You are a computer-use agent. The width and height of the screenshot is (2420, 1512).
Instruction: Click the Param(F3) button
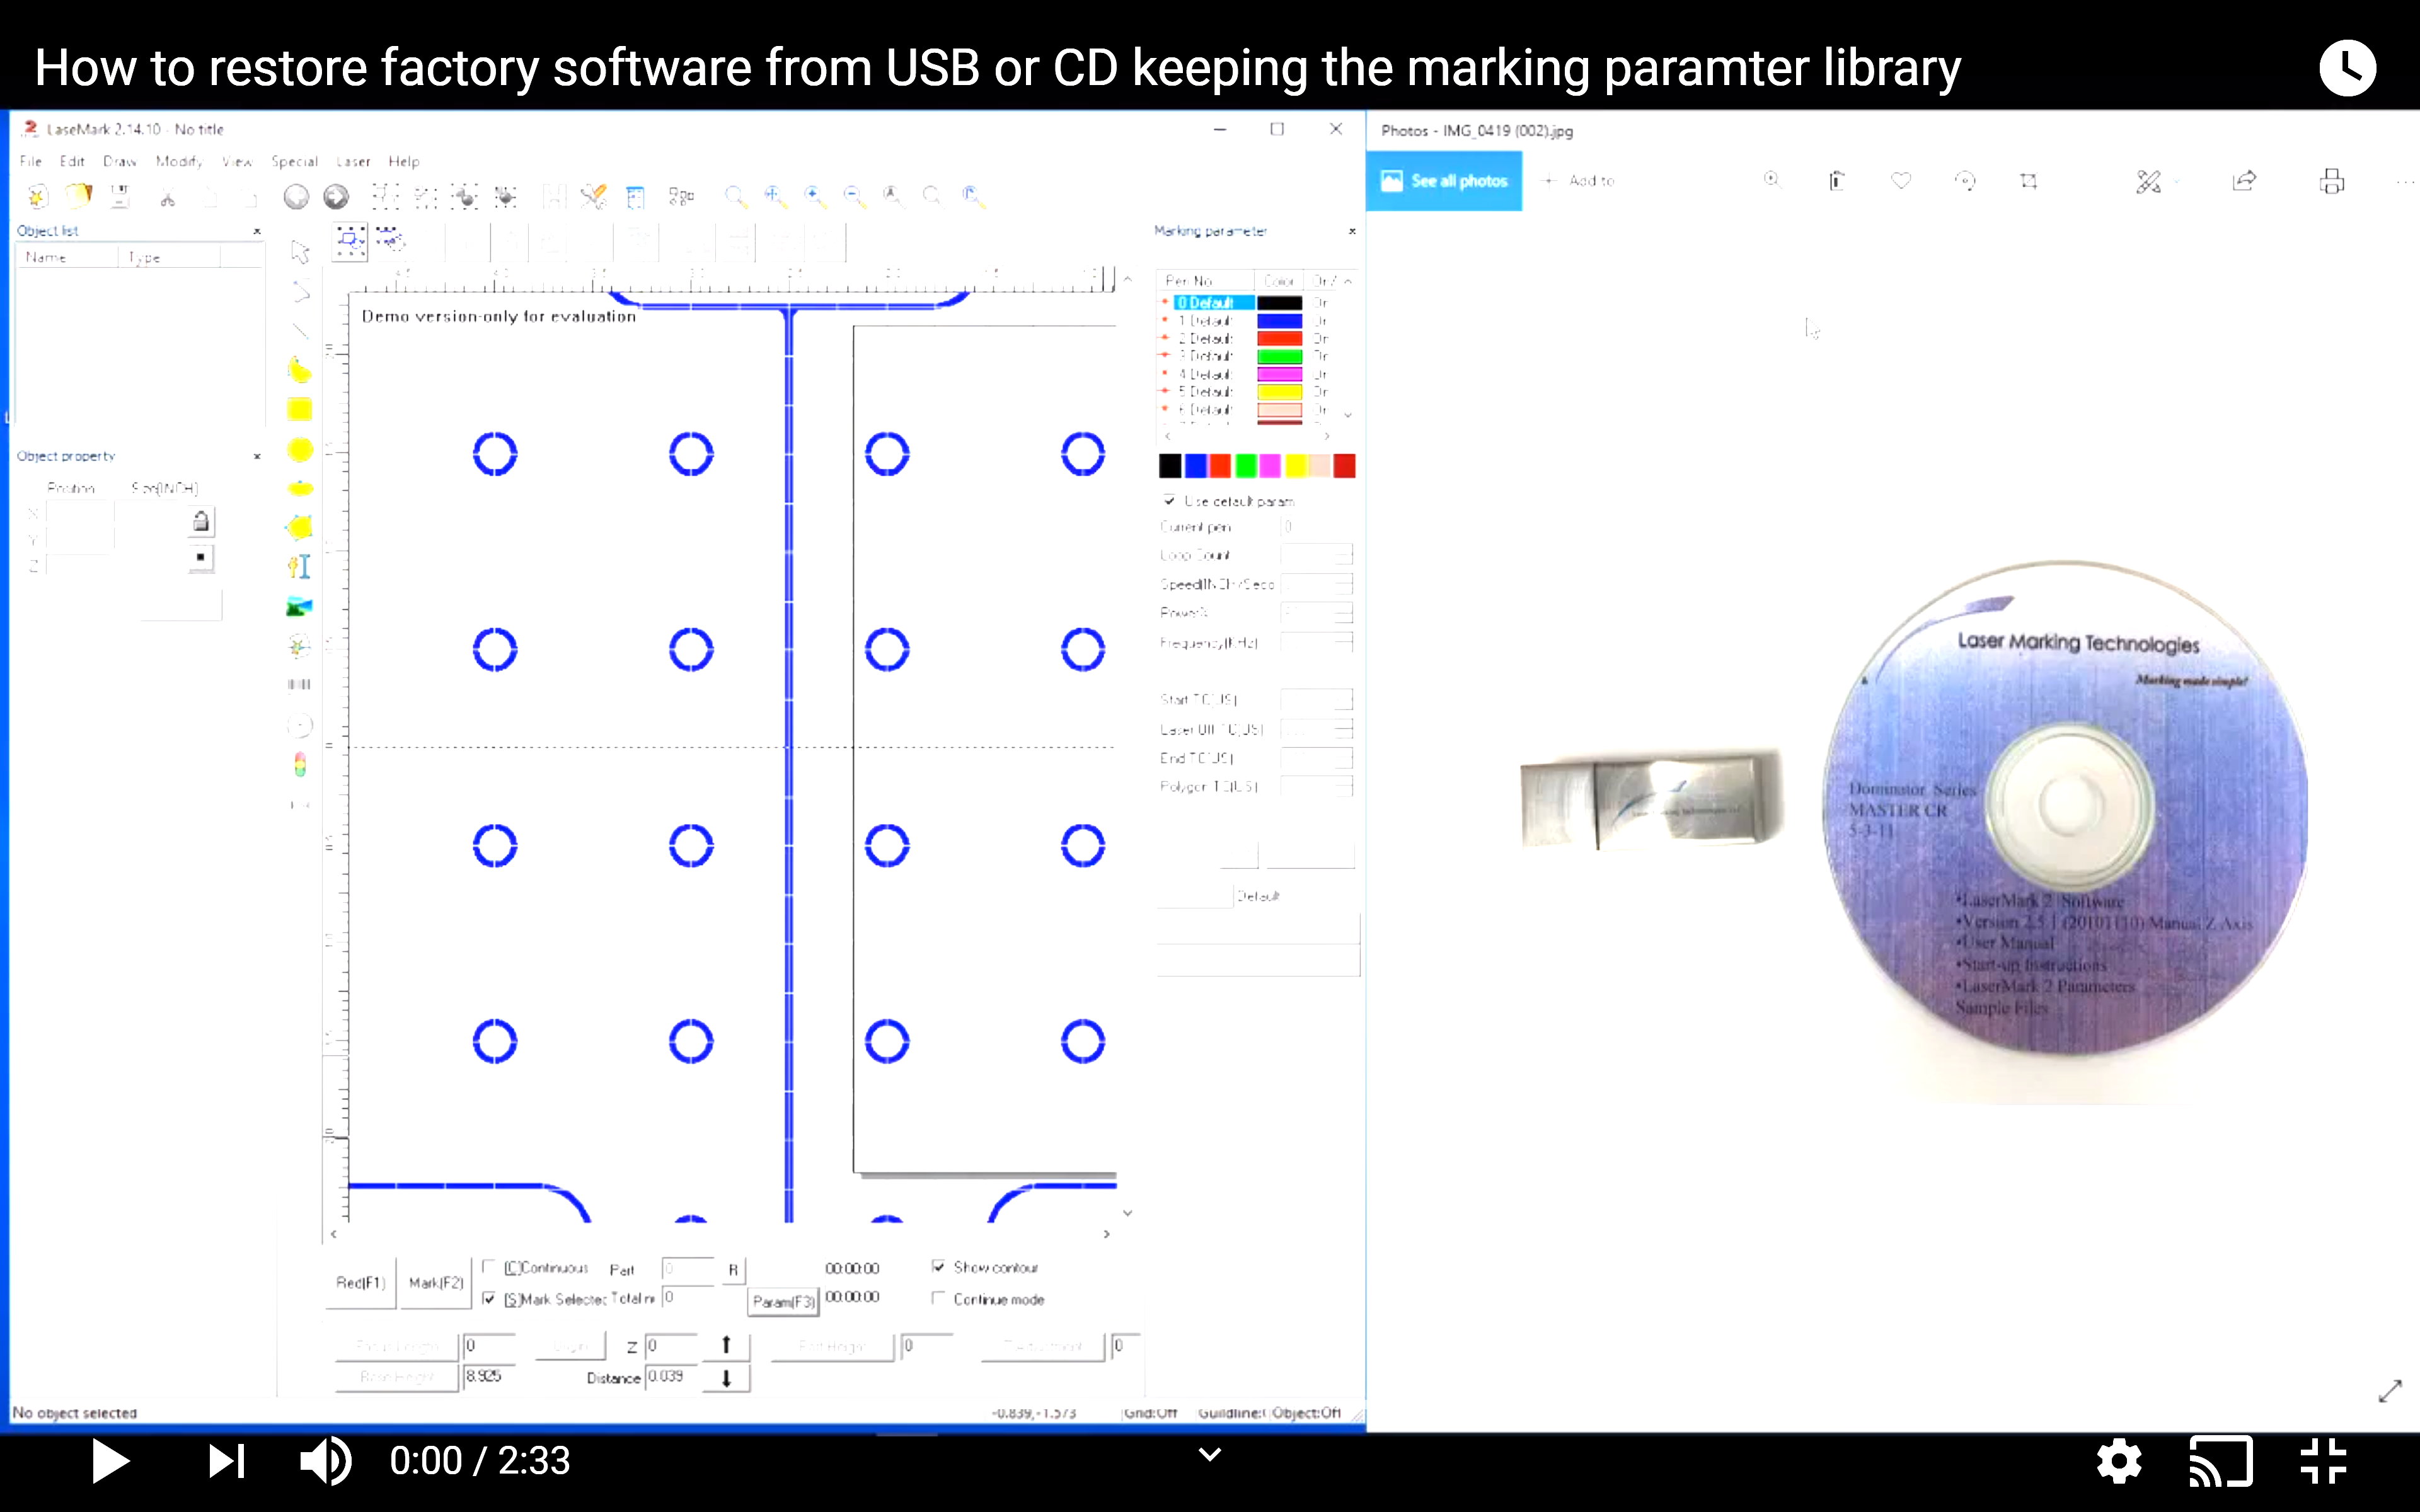pyautogui.click(x=783, y=1302)
